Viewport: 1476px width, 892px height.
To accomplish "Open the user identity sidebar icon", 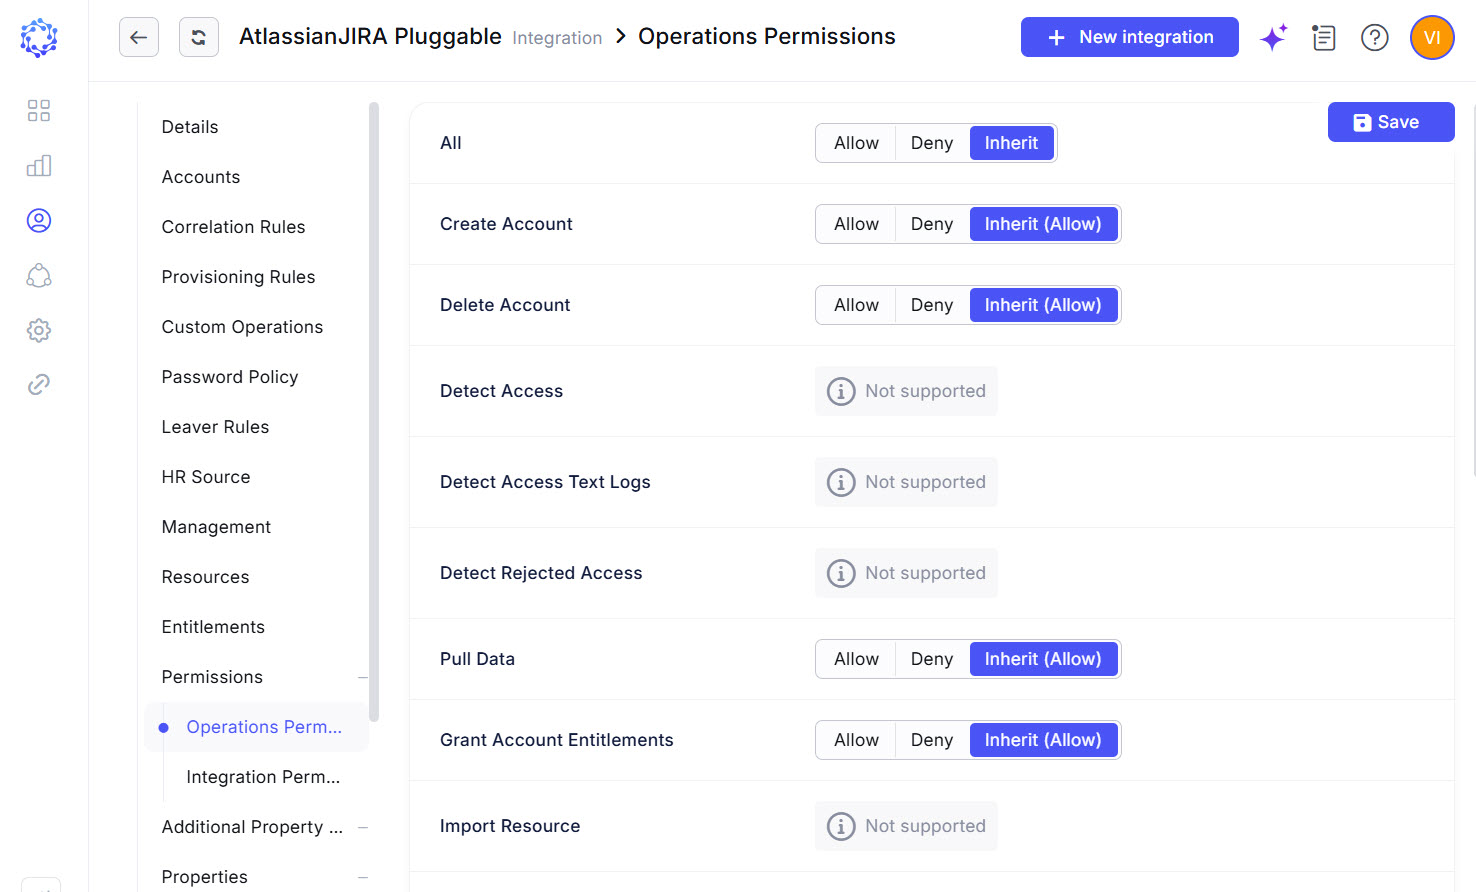I will click(39, 220).
